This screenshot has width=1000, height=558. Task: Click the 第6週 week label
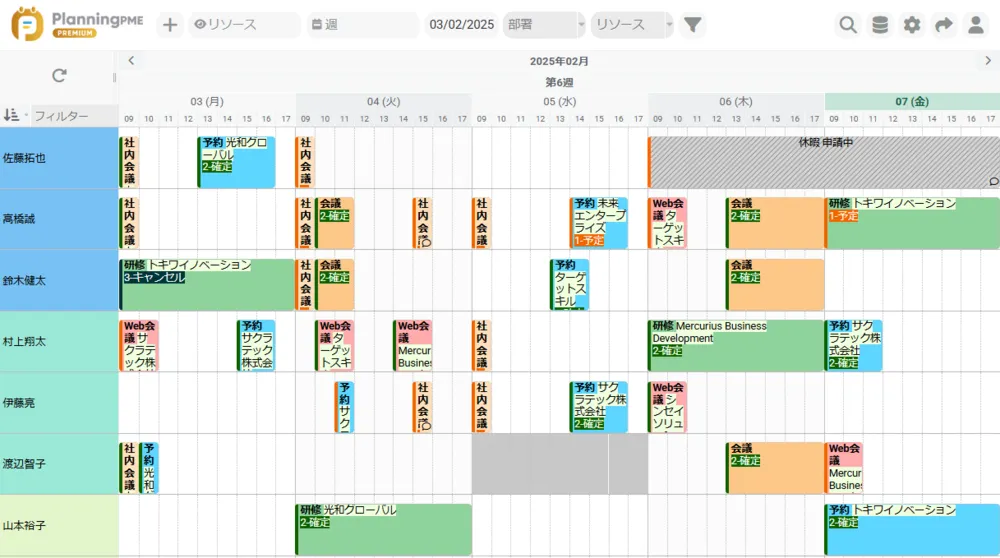coord(559,82)
